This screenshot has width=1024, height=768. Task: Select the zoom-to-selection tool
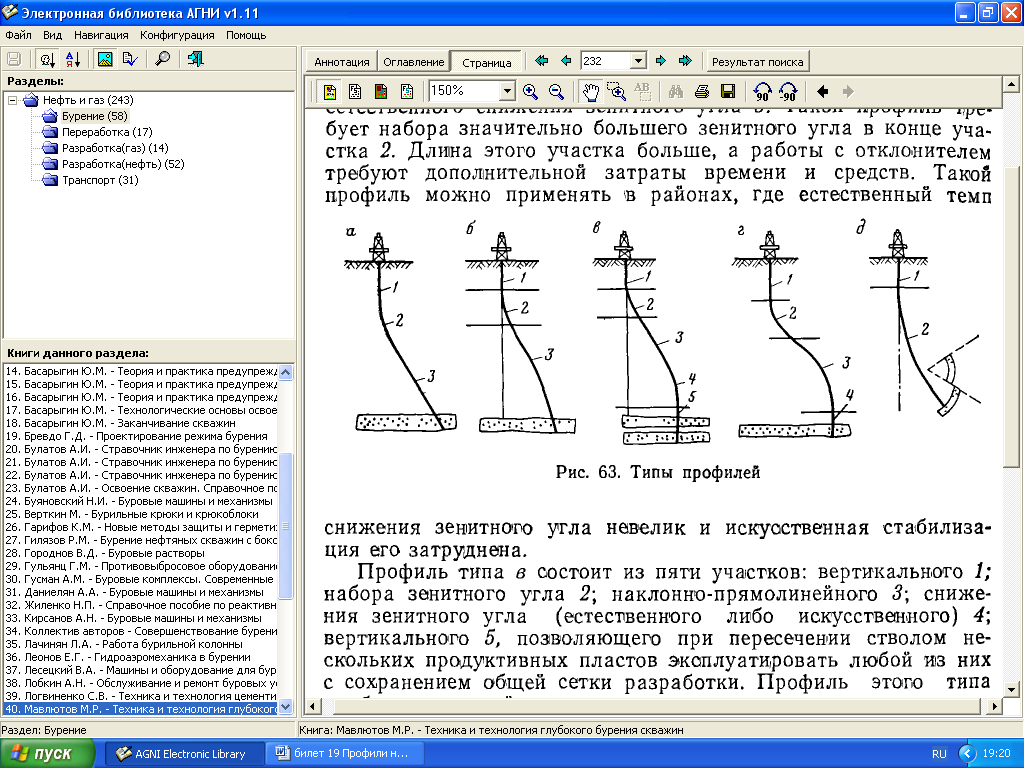tap(616, 91)
